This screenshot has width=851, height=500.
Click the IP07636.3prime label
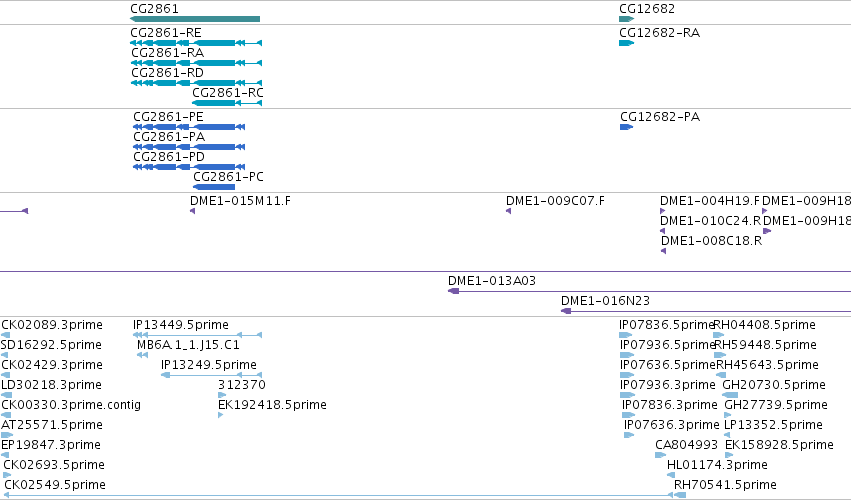(672, 425)
